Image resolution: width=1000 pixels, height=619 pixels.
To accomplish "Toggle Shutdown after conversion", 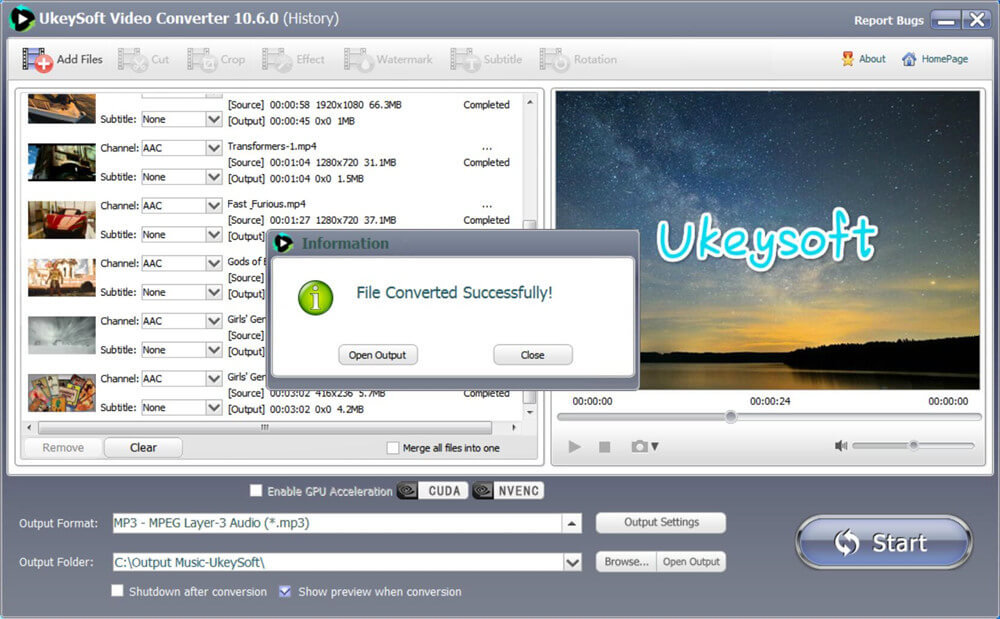I will 117,590.
